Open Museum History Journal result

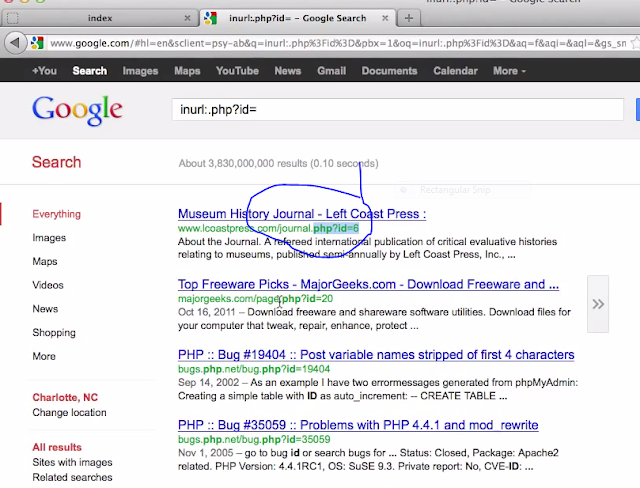pyautogui.click(x=302, y=214)
